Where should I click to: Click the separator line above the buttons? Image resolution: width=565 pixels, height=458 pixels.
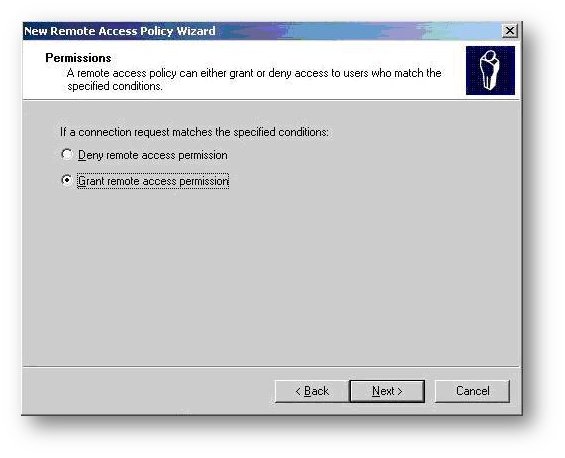coord(271,367)
